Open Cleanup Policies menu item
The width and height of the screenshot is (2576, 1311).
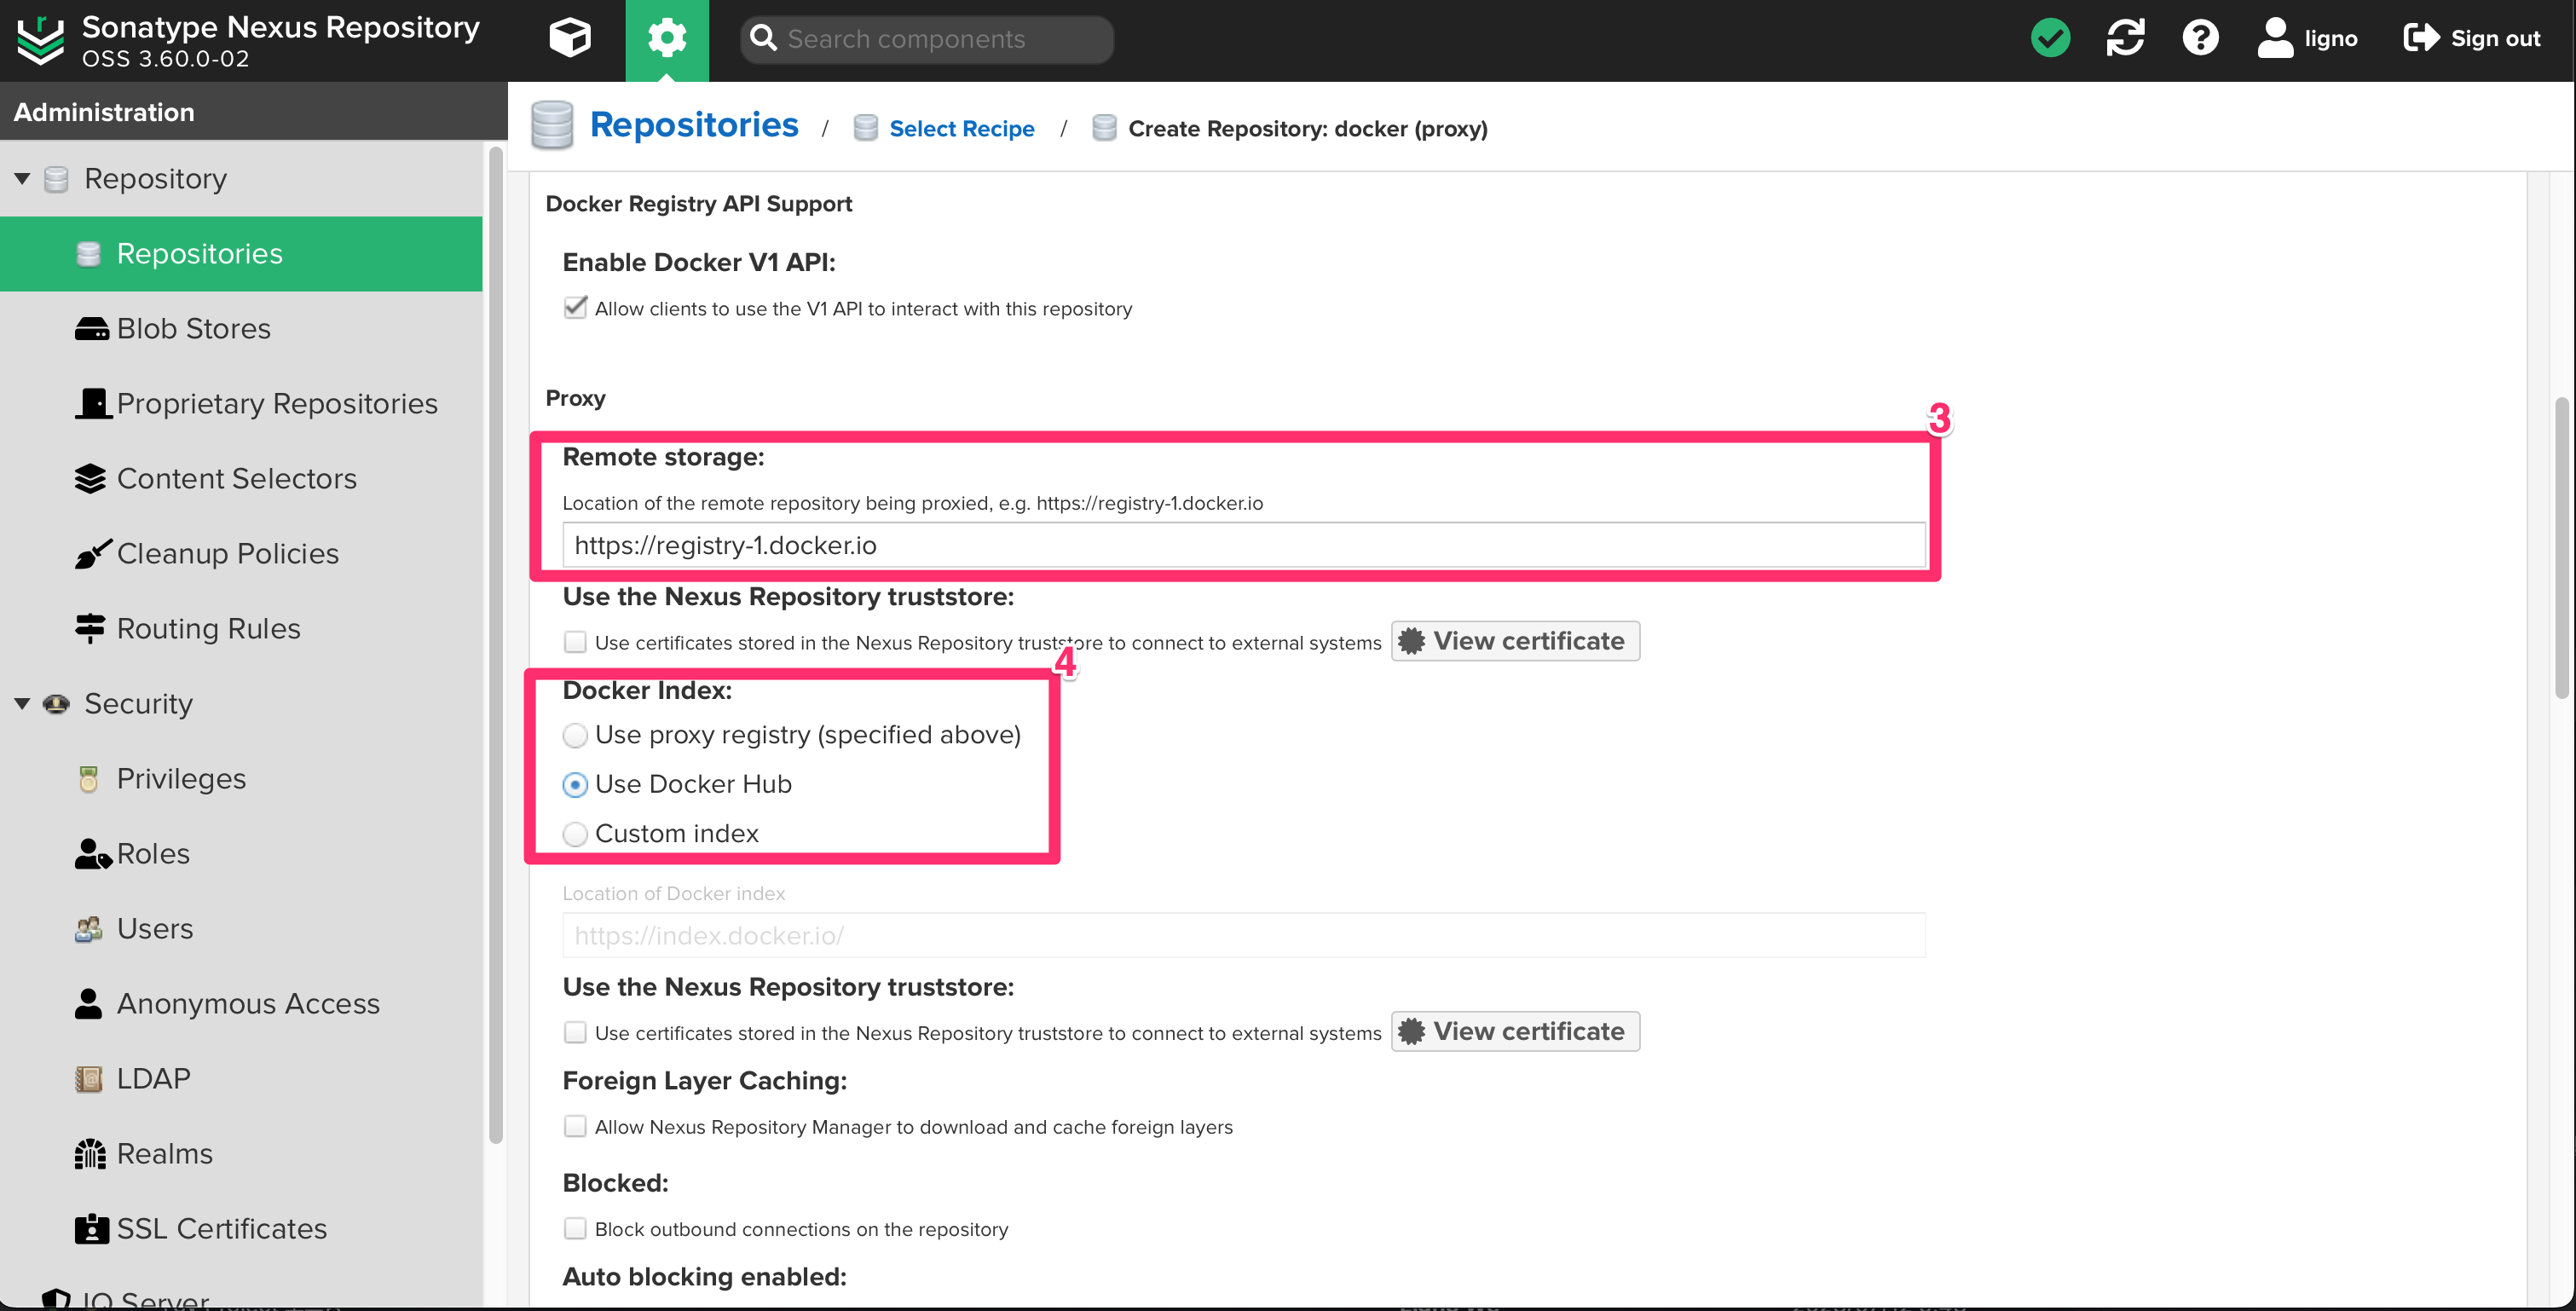(227, 553)
